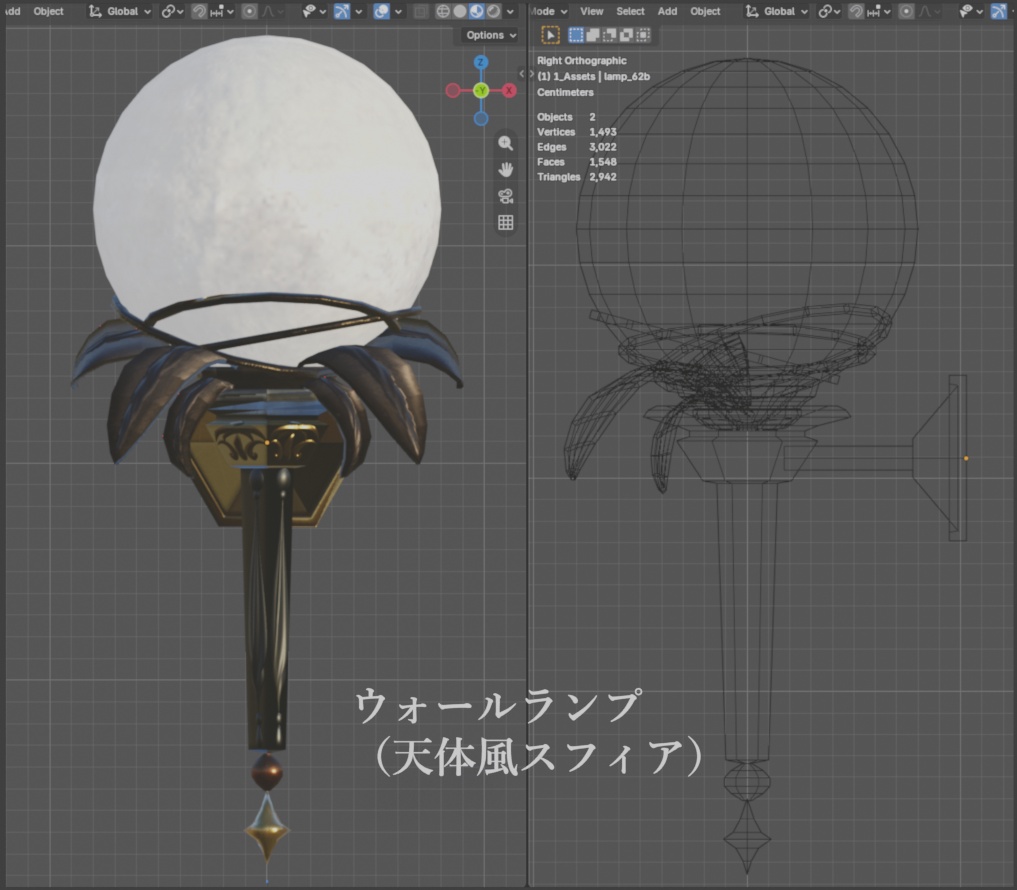This screenshot has width=1017, height=890.
Task: Choose 'Set new selection' mode icon
Action: (576, 35)
